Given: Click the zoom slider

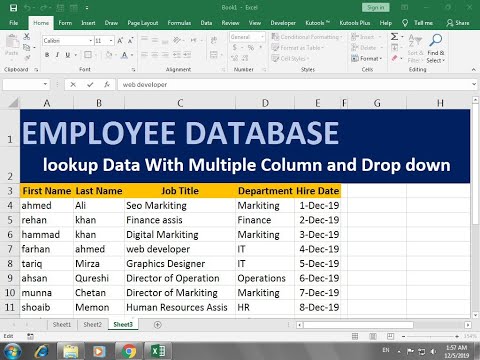Looking at the screenshot, I should pyautogui.click(x=430, y=336).
